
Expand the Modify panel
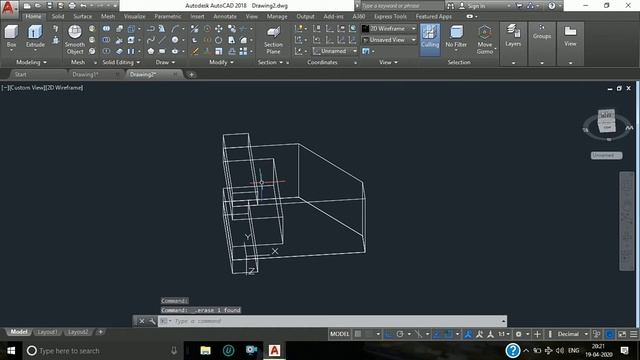(x=221, y=62)
